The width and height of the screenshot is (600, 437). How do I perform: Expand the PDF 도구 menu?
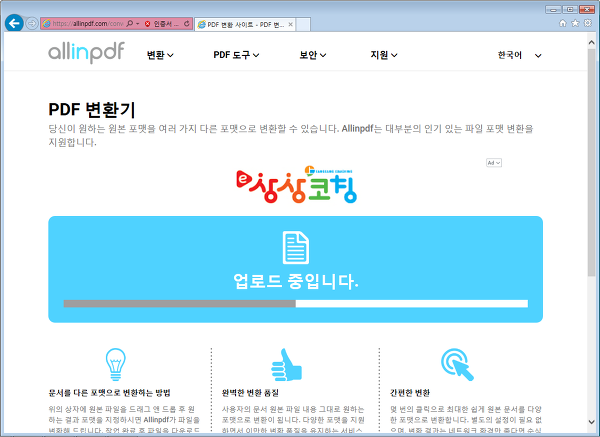[236, 55]
